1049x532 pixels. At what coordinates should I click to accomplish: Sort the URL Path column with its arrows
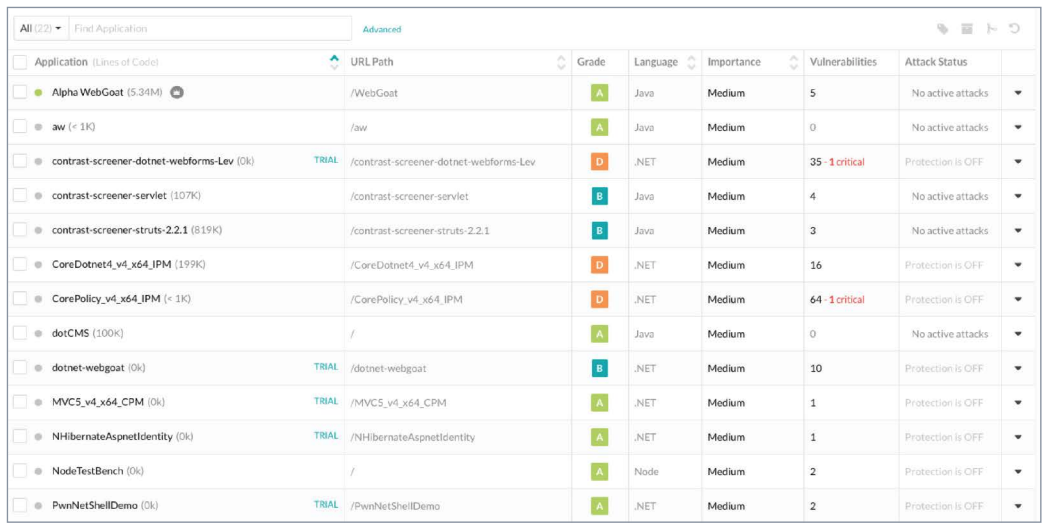tap(560, 62)
